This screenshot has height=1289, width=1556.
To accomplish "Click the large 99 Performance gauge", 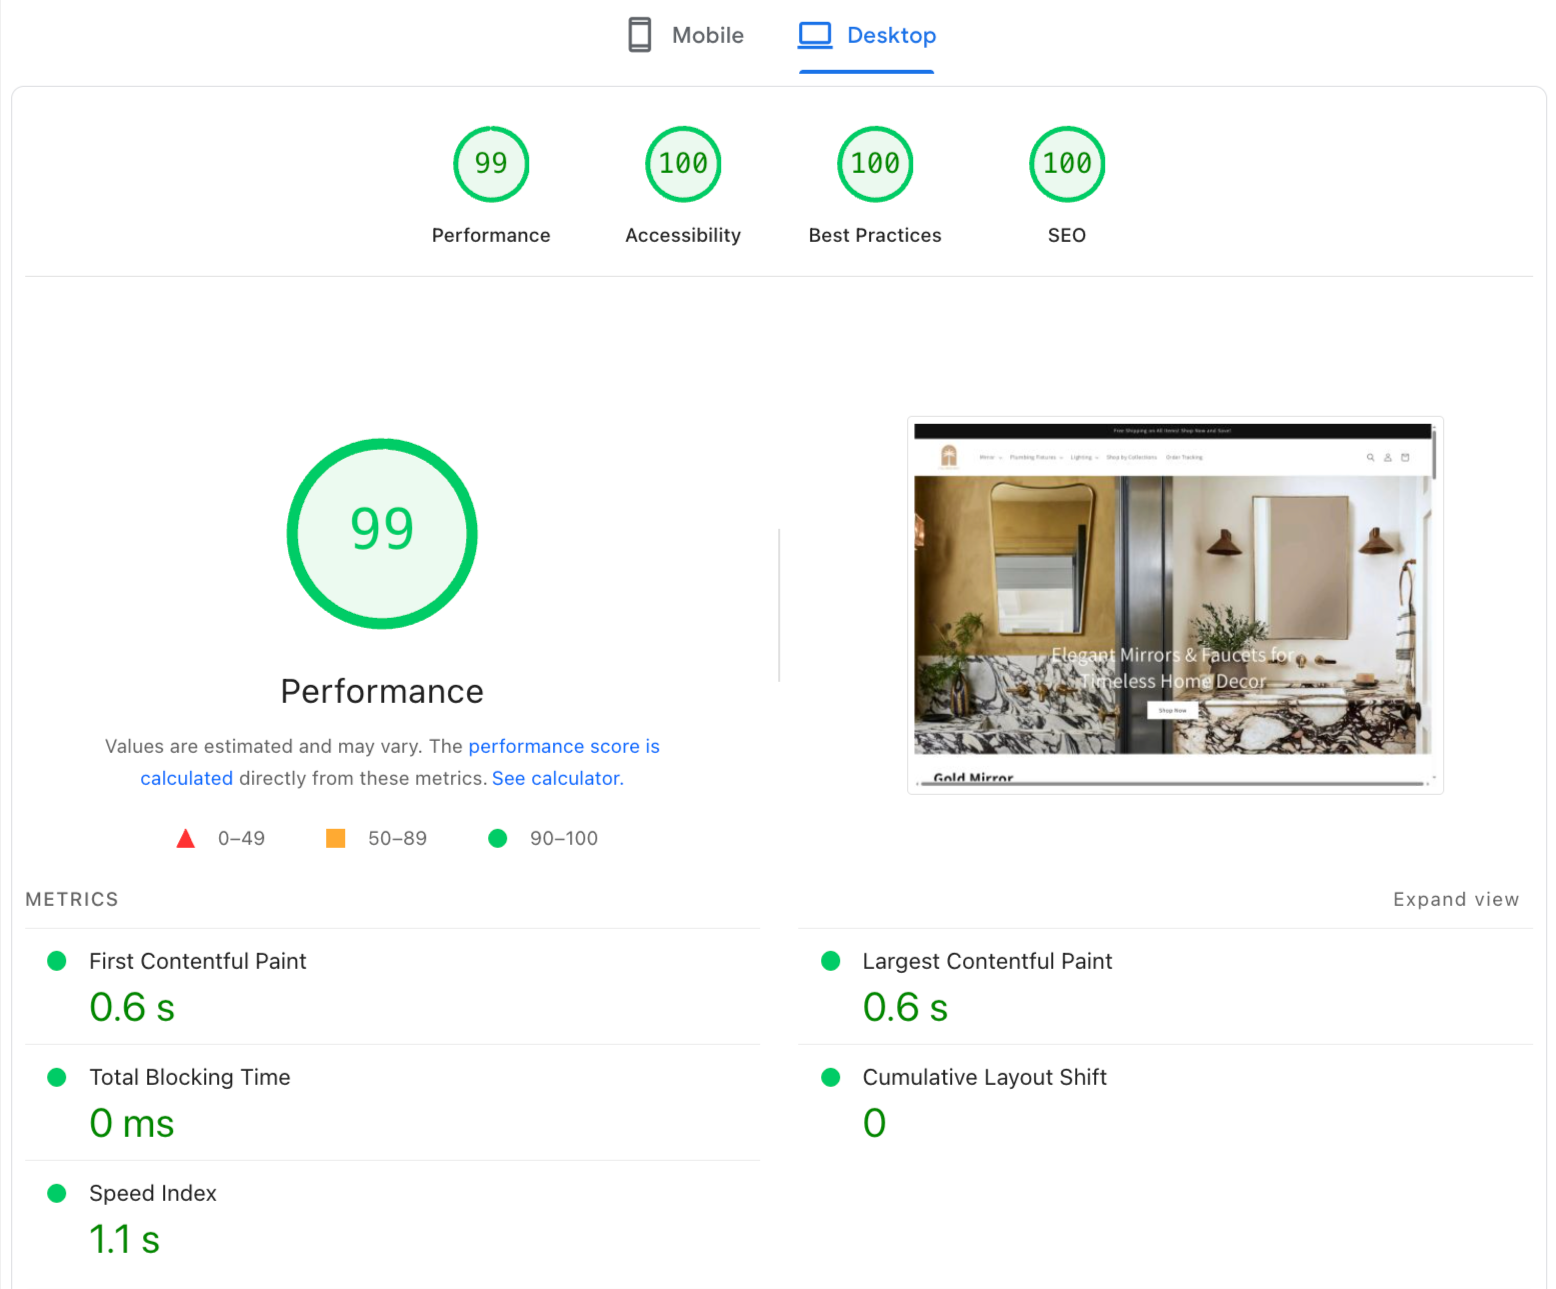I will [382, 533].
